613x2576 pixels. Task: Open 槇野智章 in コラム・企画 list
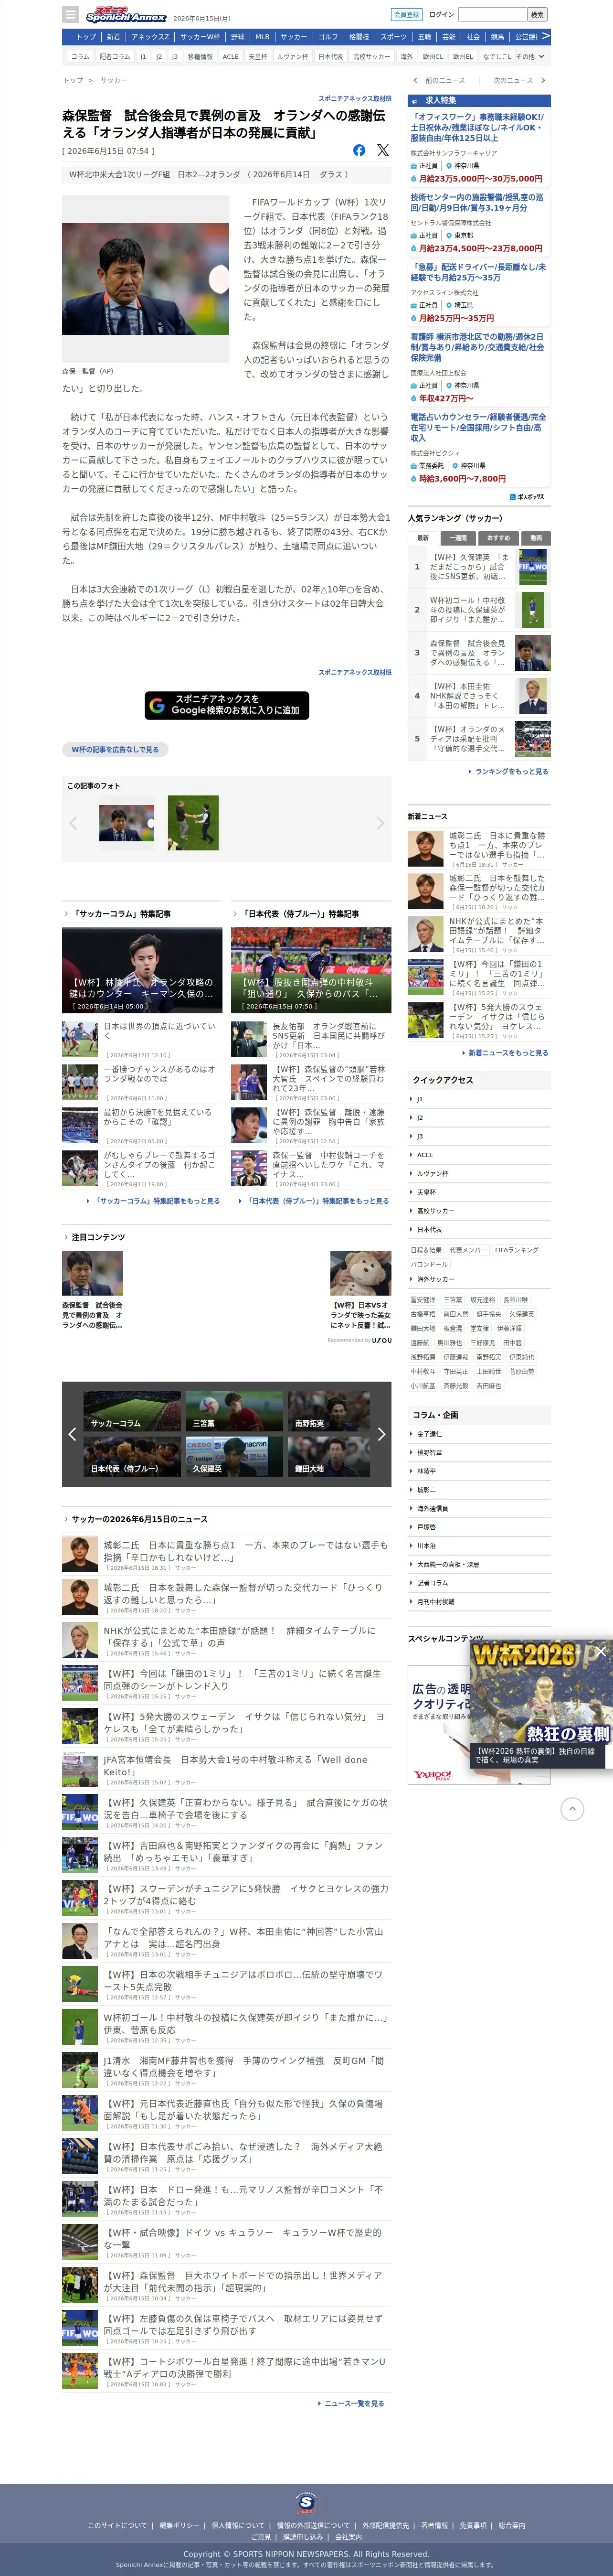[x=429, y=1453]
